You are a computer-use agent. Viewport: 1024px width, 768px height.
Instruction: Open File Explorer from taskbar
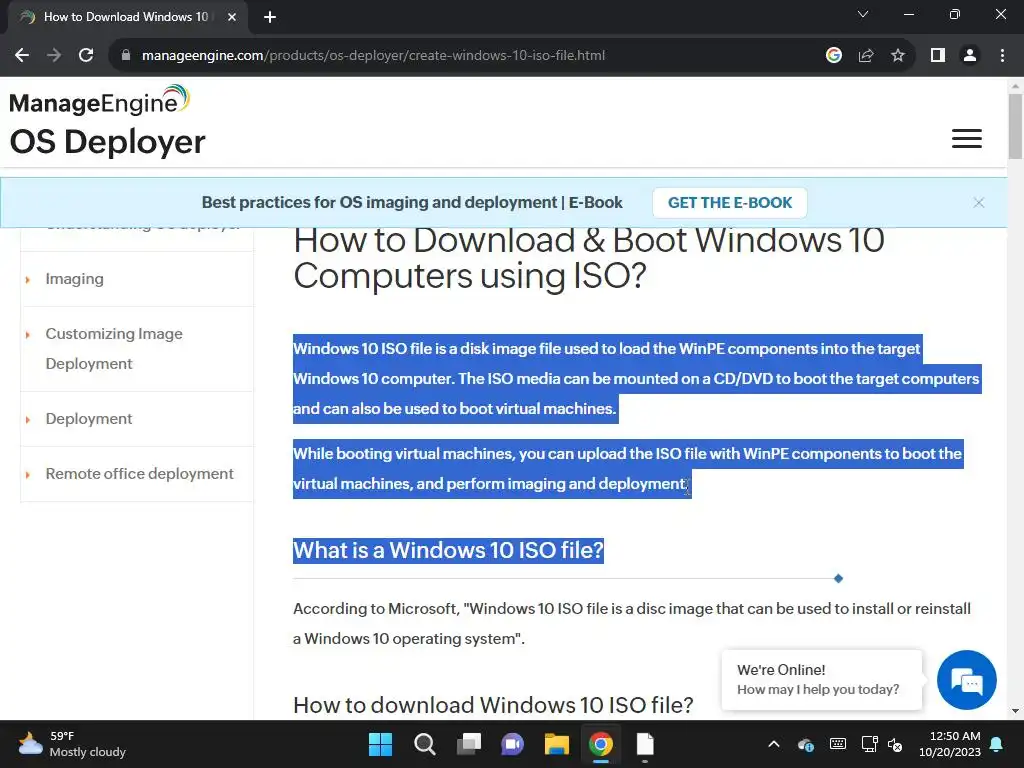click(x=556, y=744)
